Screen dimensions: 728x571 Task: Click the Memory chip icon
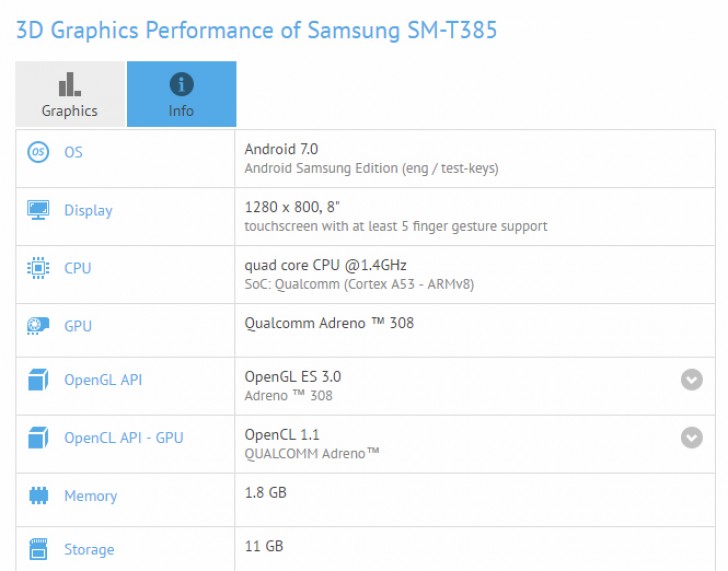[39, 495]
